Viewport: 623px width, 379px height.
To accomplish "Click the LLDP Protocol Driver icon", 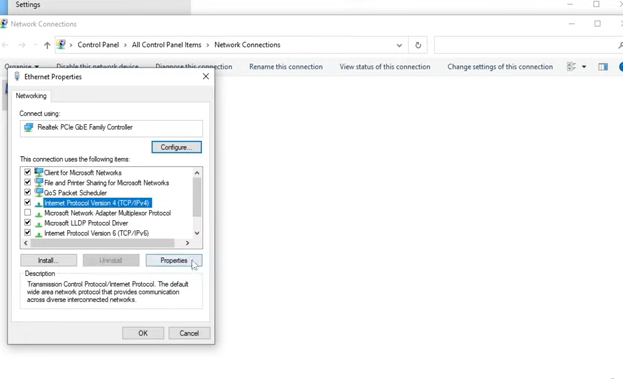I will pyautogui.click(x=39, y=224).
